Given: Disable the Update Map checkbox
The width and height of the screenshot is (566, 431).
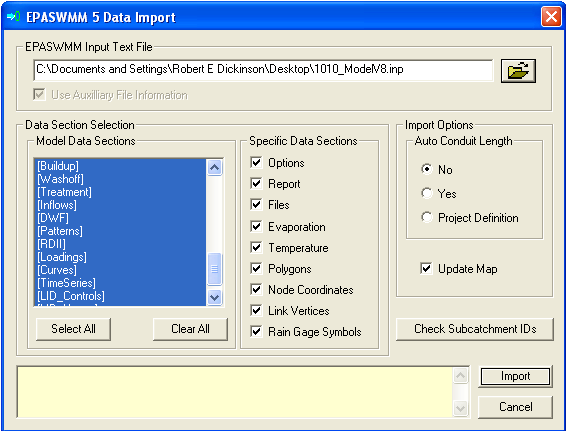Looking at the screenshot, I should pos(426,268).
